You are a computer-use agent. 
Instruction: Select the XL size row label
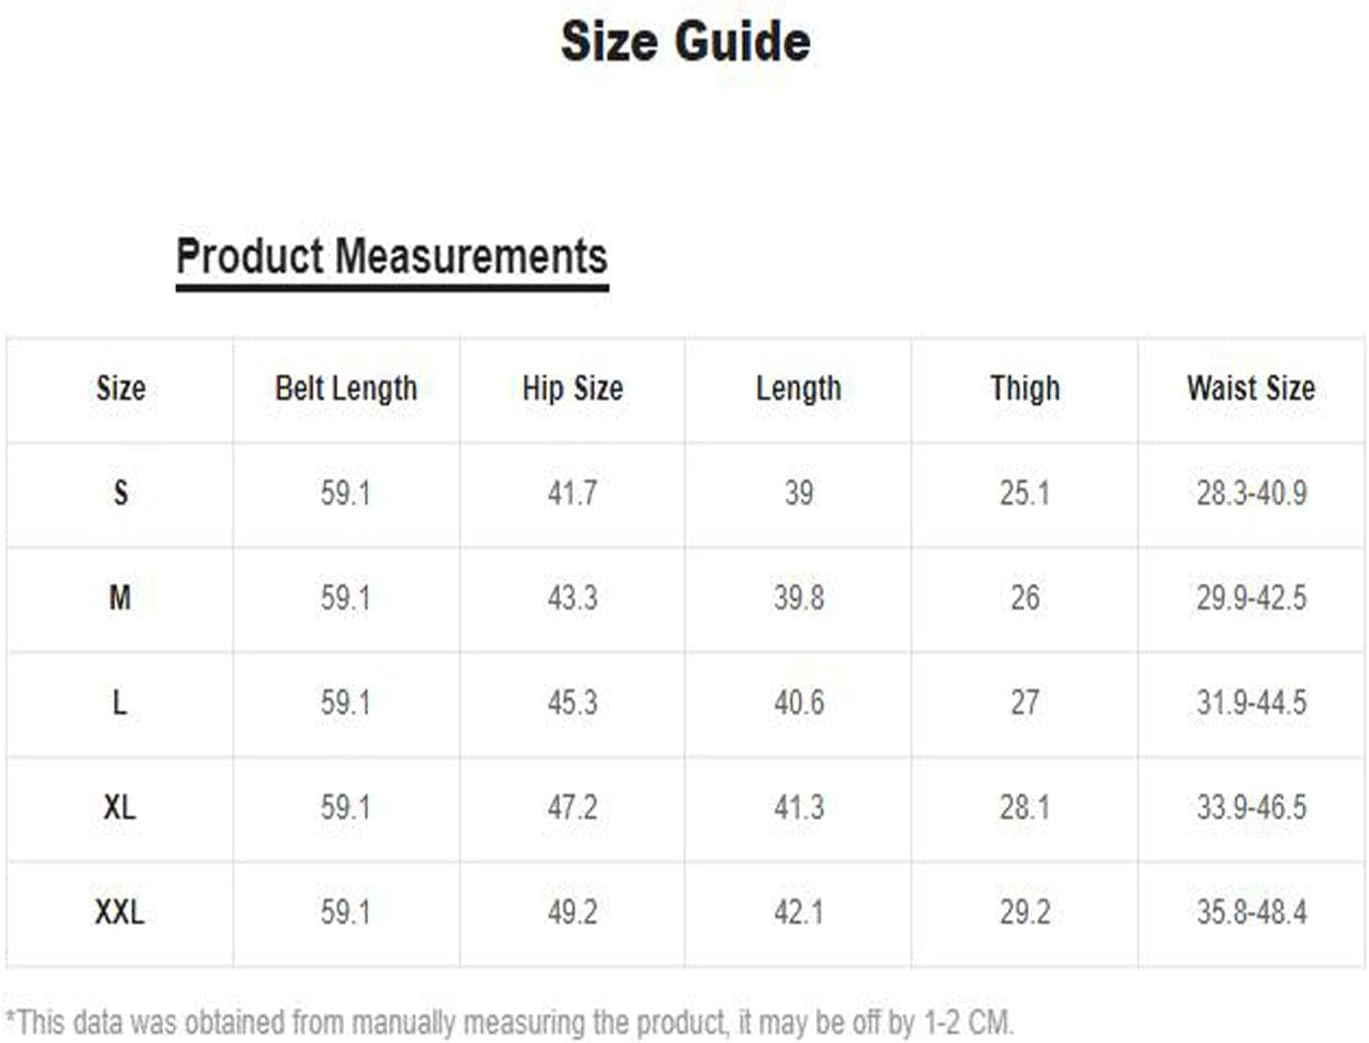tap(120, 807)
